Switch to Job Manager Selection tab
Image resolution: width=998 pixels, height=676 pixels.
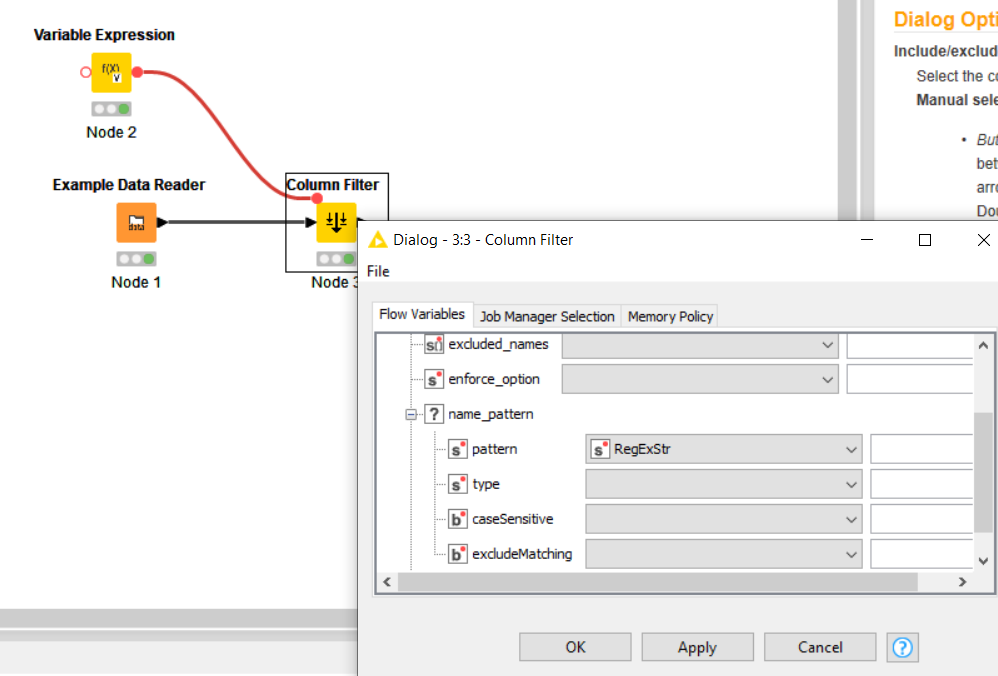547,316
